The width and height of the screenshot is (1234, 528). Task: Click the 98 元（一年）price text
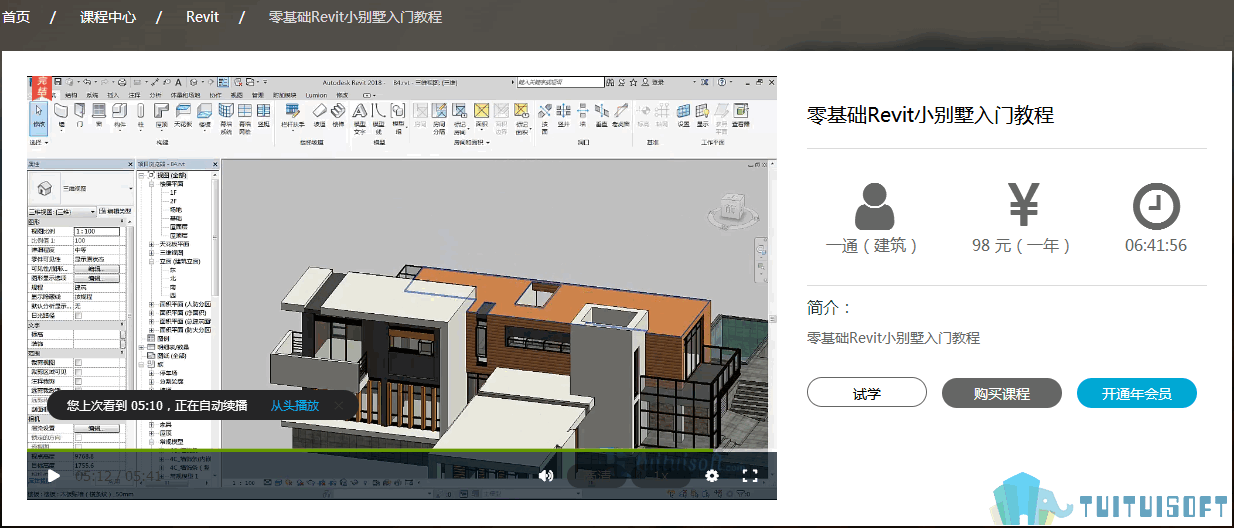tap(1022, 245)
